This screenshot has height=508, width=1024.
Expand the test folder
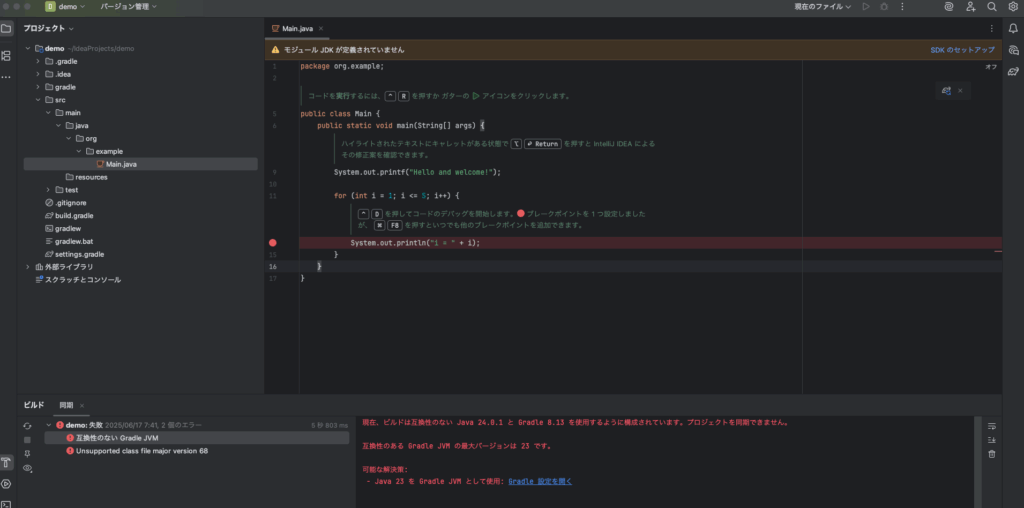click(48, 190)
